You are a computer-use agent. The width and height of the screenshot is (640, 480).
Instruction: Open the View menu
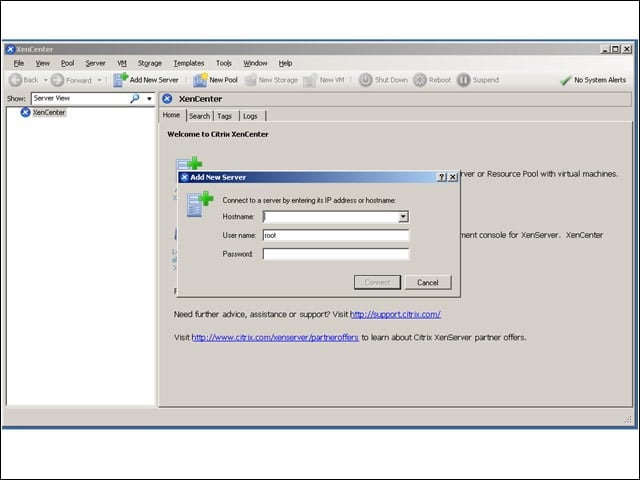42,63
